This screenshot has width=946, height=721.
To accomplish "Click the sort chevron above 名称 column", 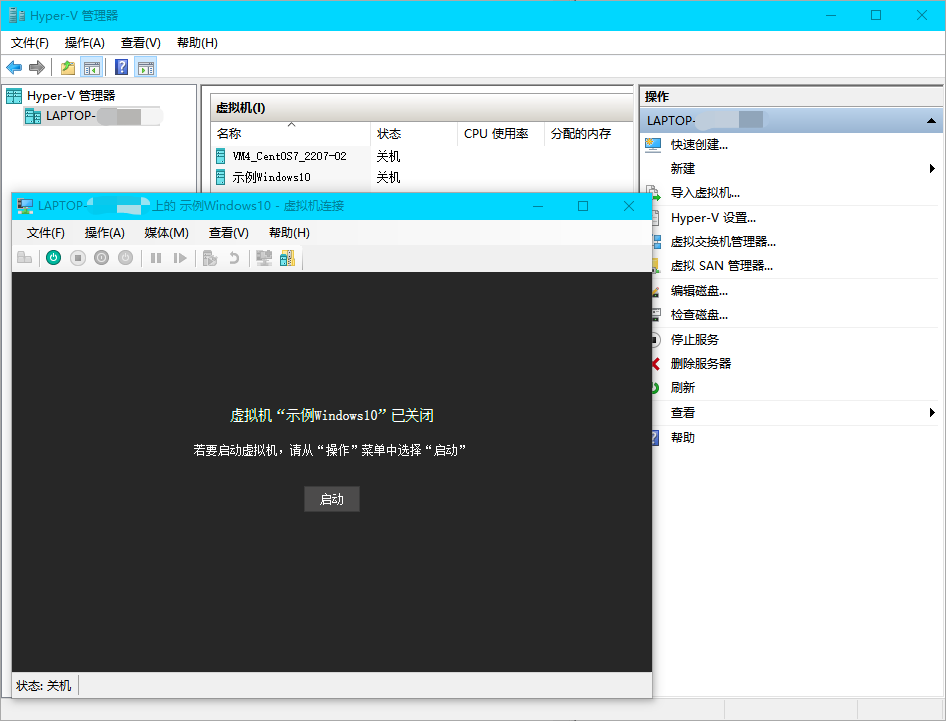I will point(291,124).
